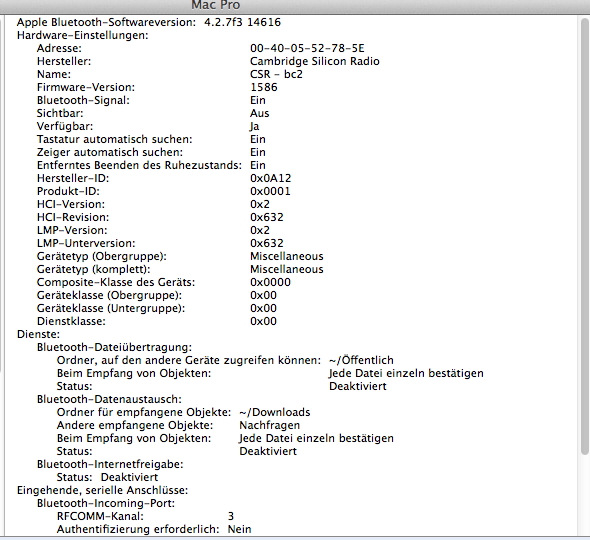Screen dimensions: 590x540
Task: Click the Geräteklasse (Untergruppe) label
Action: 111,308
